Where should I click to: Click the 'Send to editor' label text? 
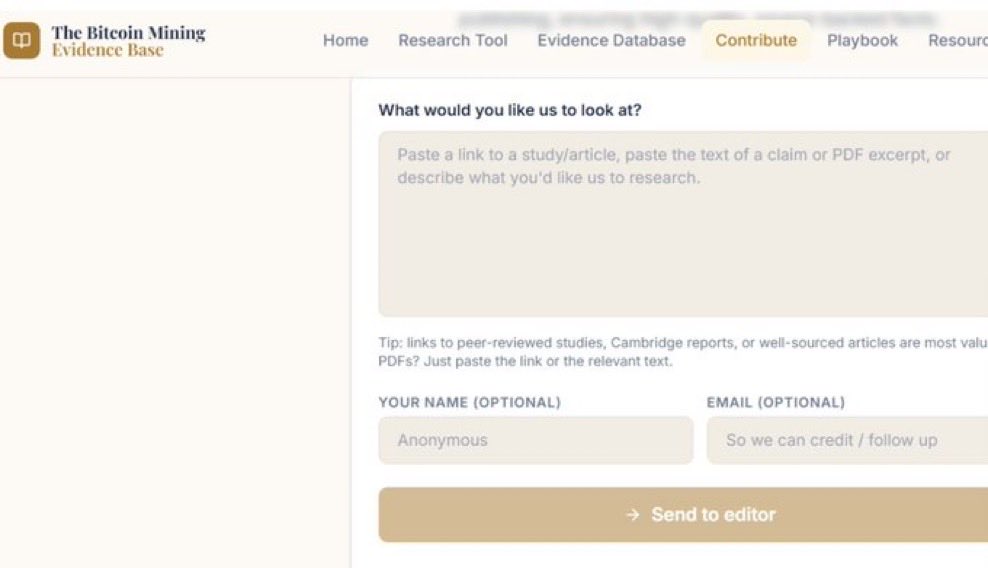pyautogui.click(x=713, y=514)
